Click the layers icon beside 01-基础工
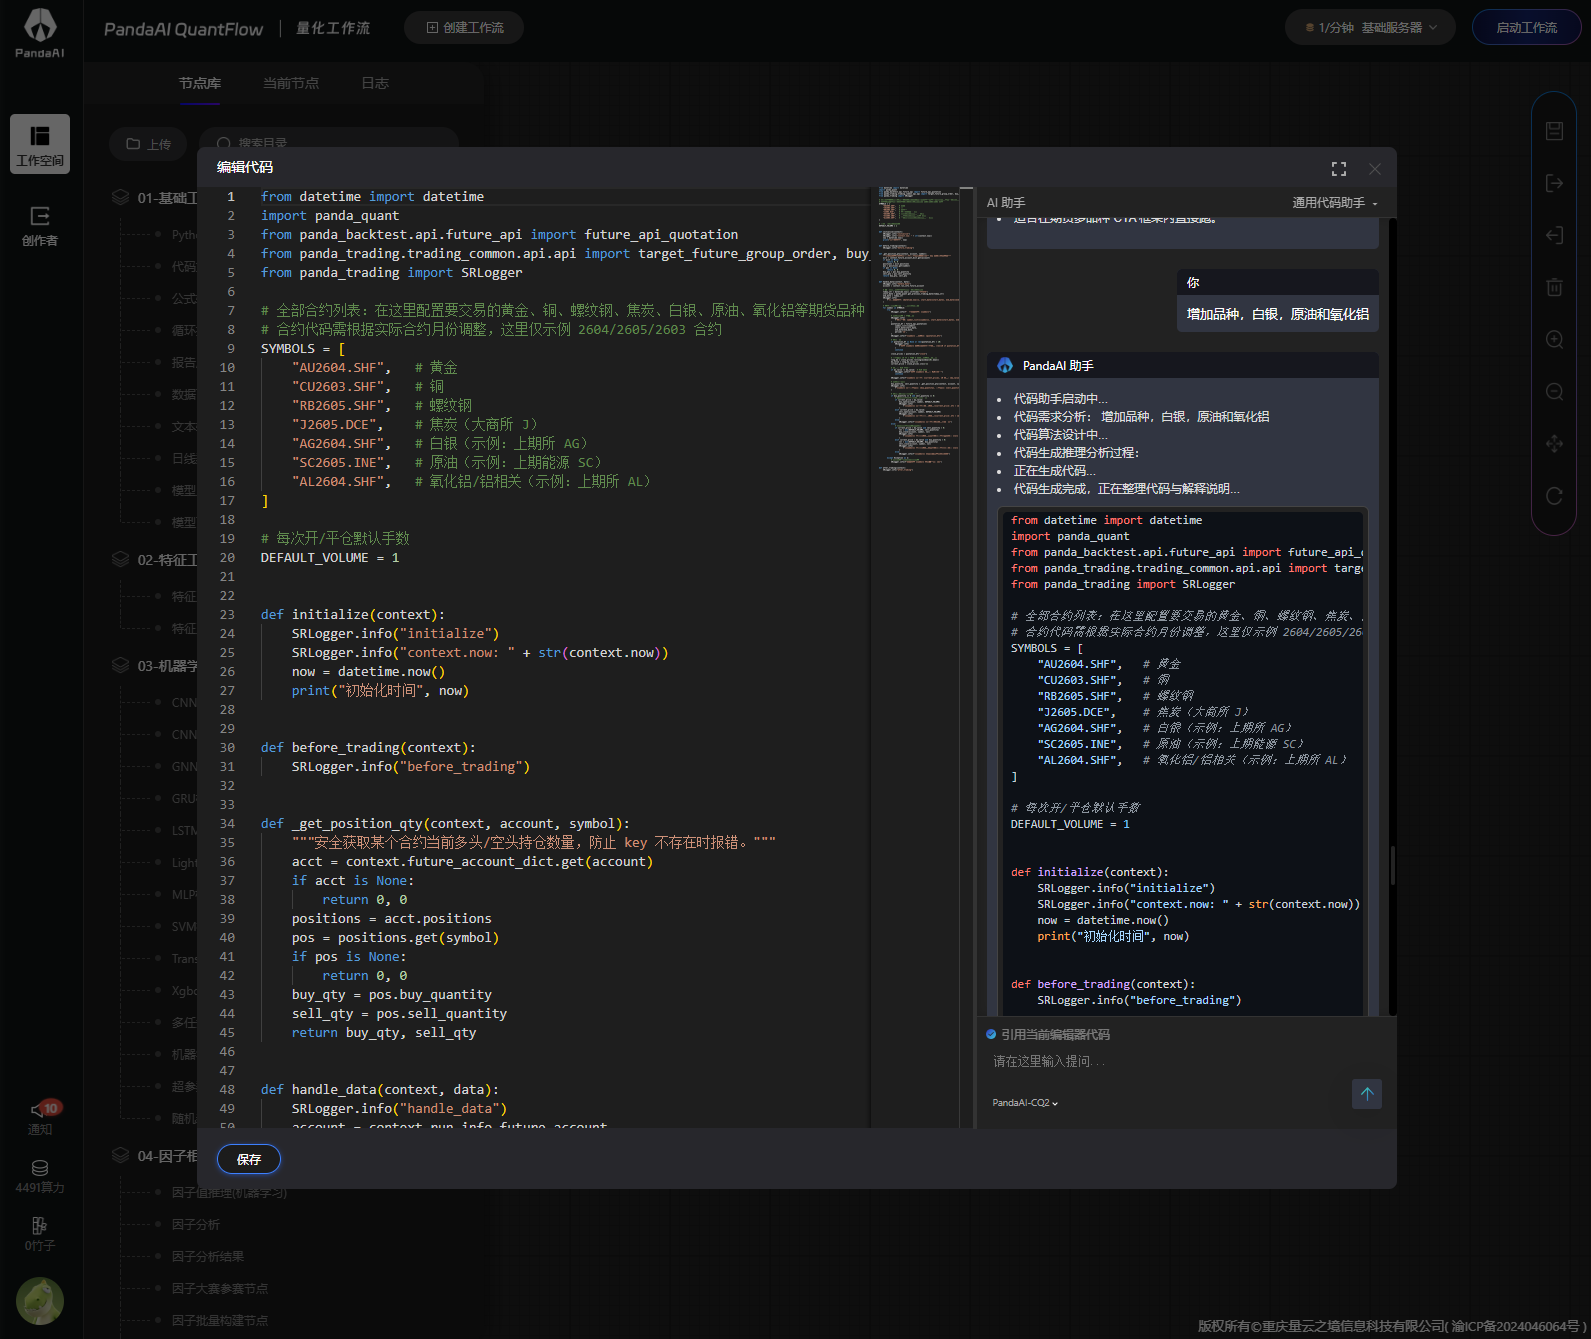This screenshot has width=1591, height=1339. point(121,197)
